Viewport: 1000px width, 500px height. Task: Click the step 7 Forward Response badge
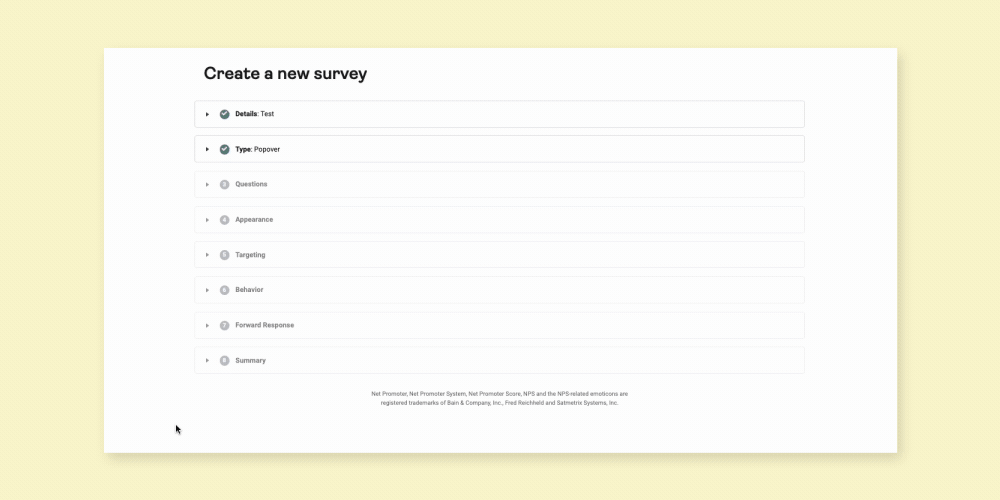[x=224, y=325]
